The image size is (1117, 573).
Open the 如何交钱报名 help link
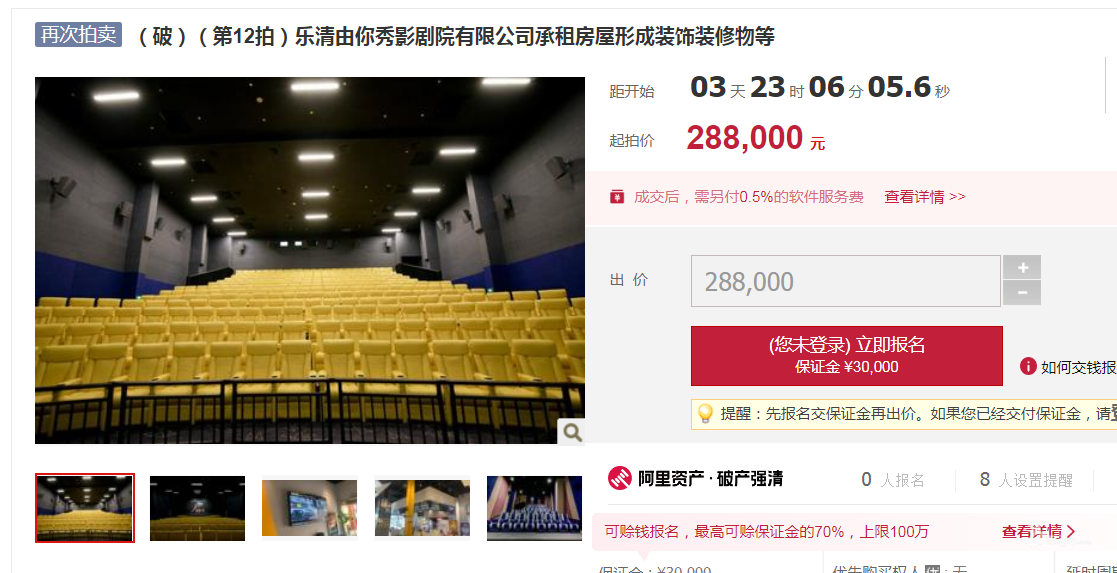1079,367
